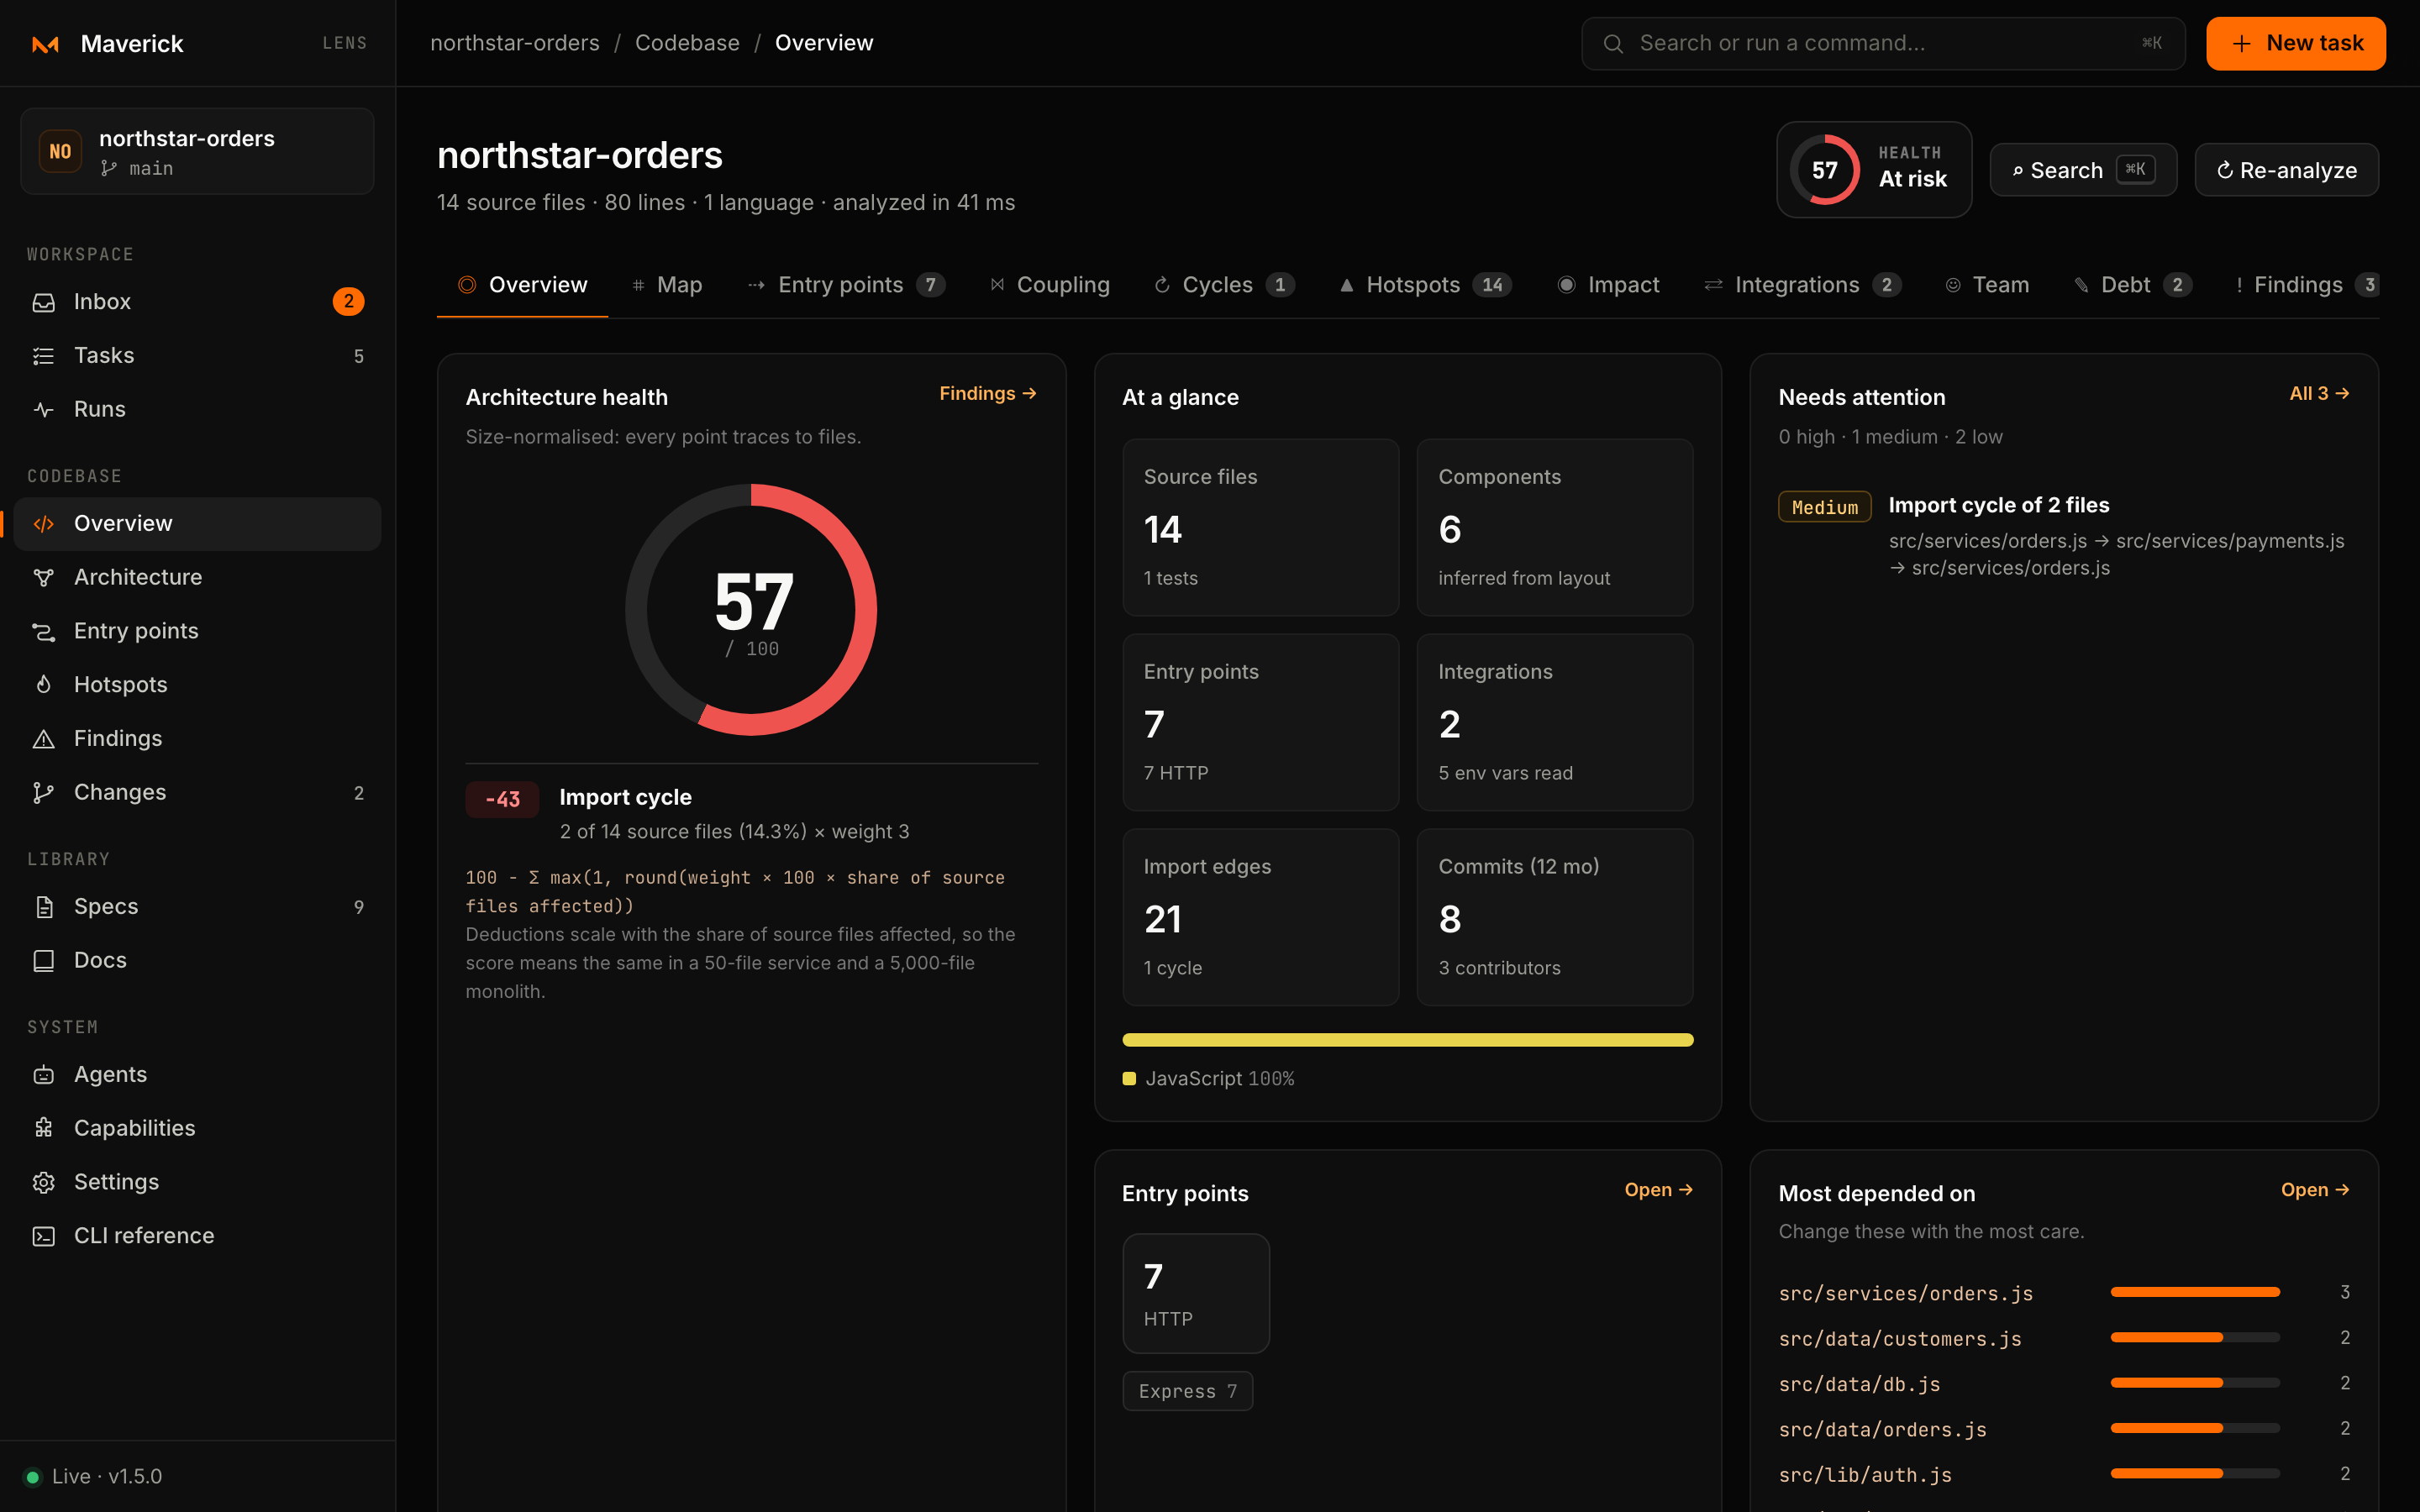Open link in Entry points card
Screen dimensions: 2420x1512
tap(1658, 1190)
